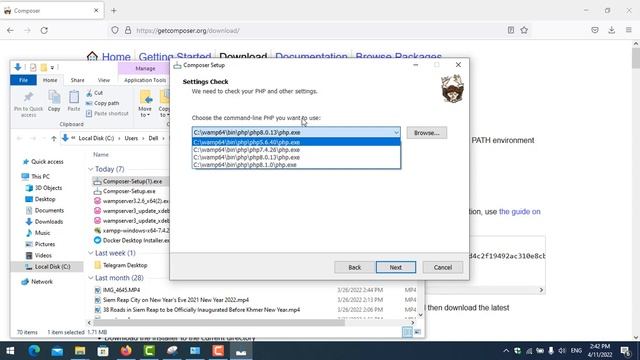
Task: Click browser back arrow
Action: click(x=10, y=30)
